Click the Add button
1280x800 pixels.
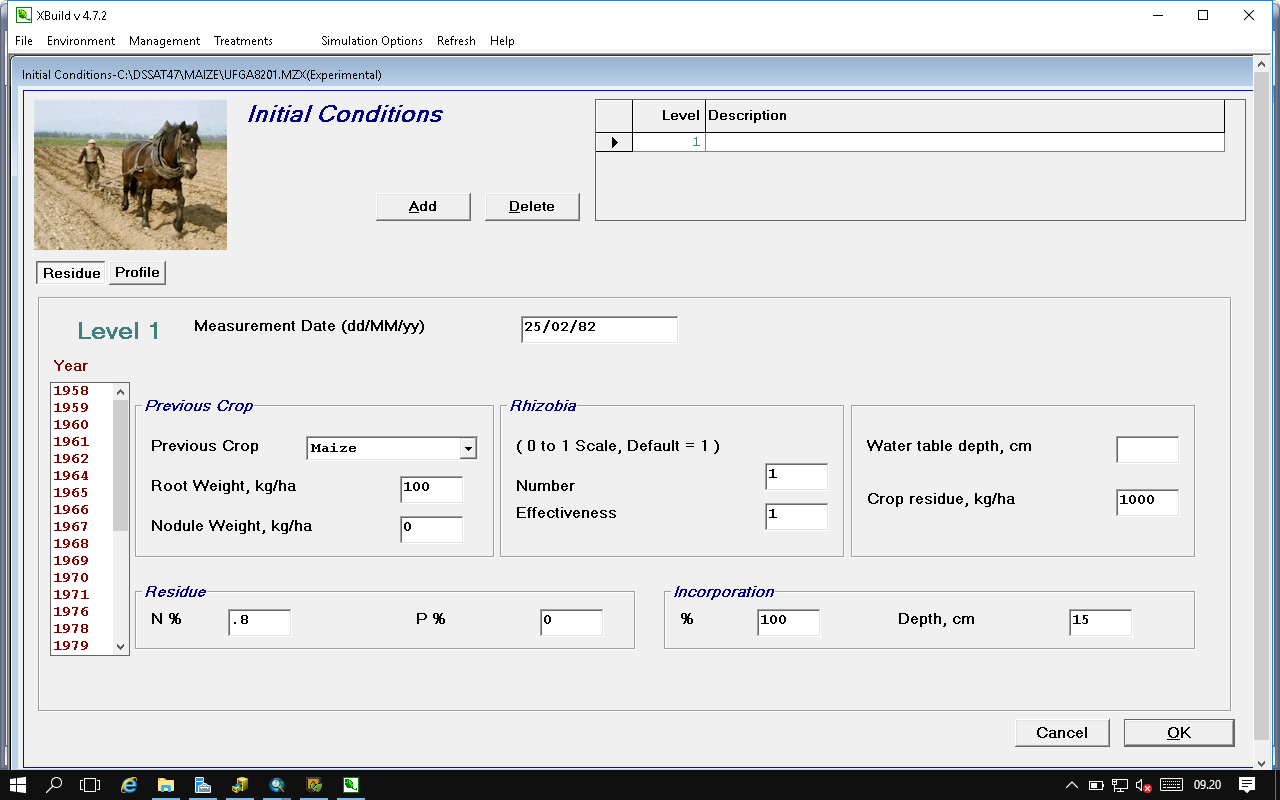coord(423,207)
